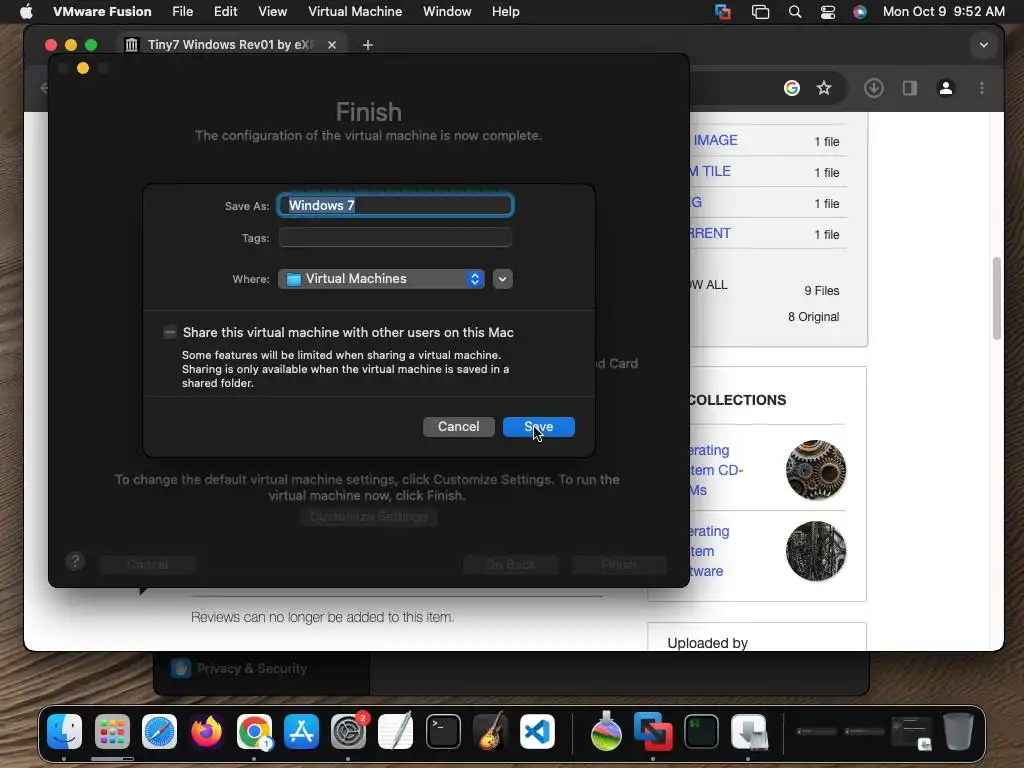The height and width of the screenshot is (768, 1024).
Task: Open Google Chrome from the Dock
Action: [x=254, y=731]
